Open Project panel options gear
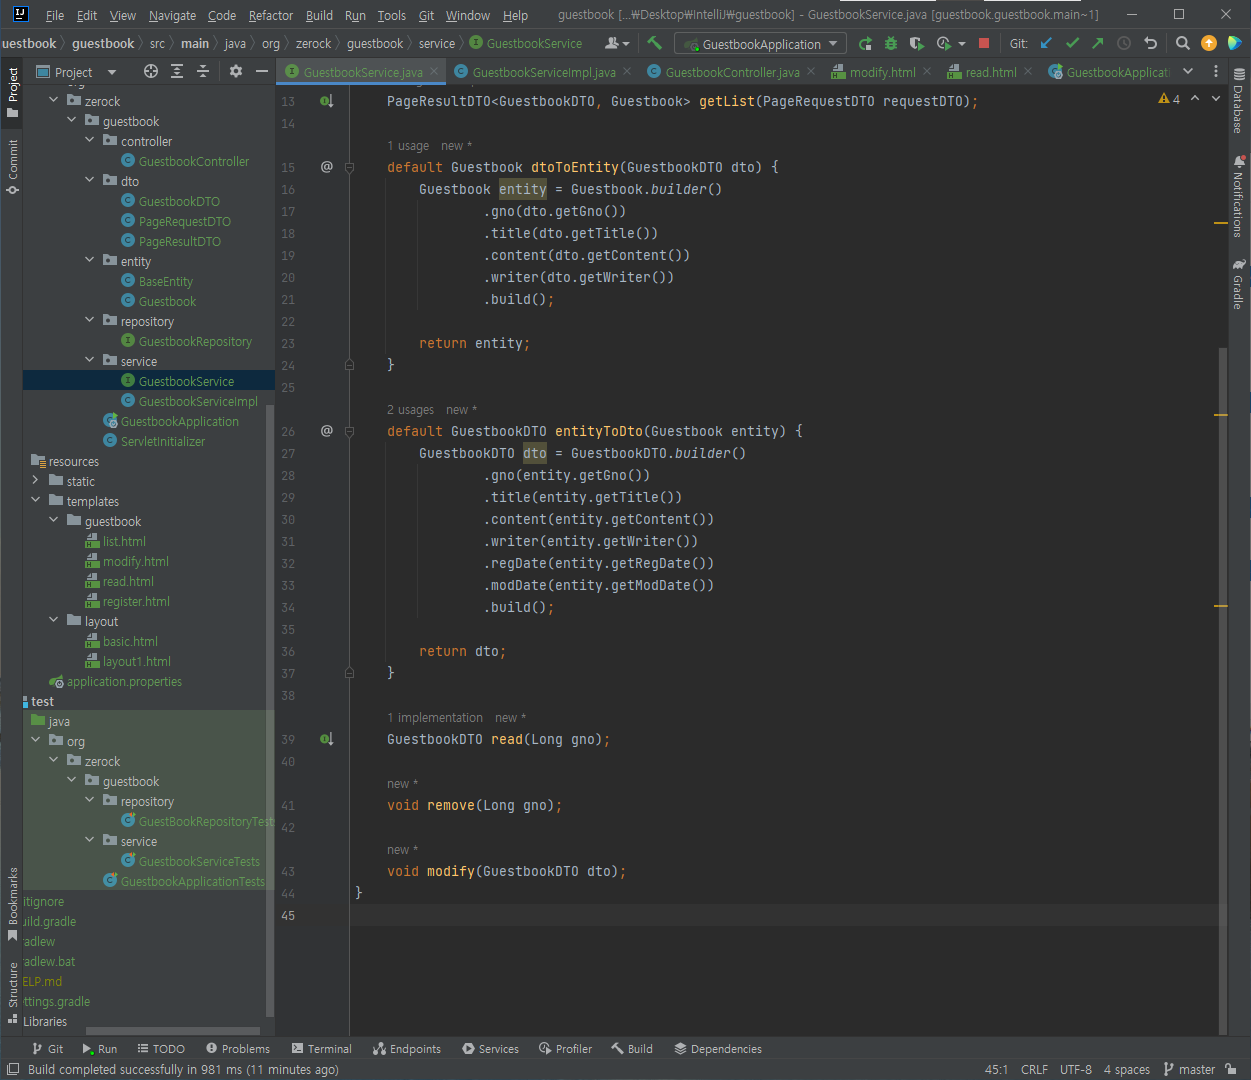 [x=236, y=71]
